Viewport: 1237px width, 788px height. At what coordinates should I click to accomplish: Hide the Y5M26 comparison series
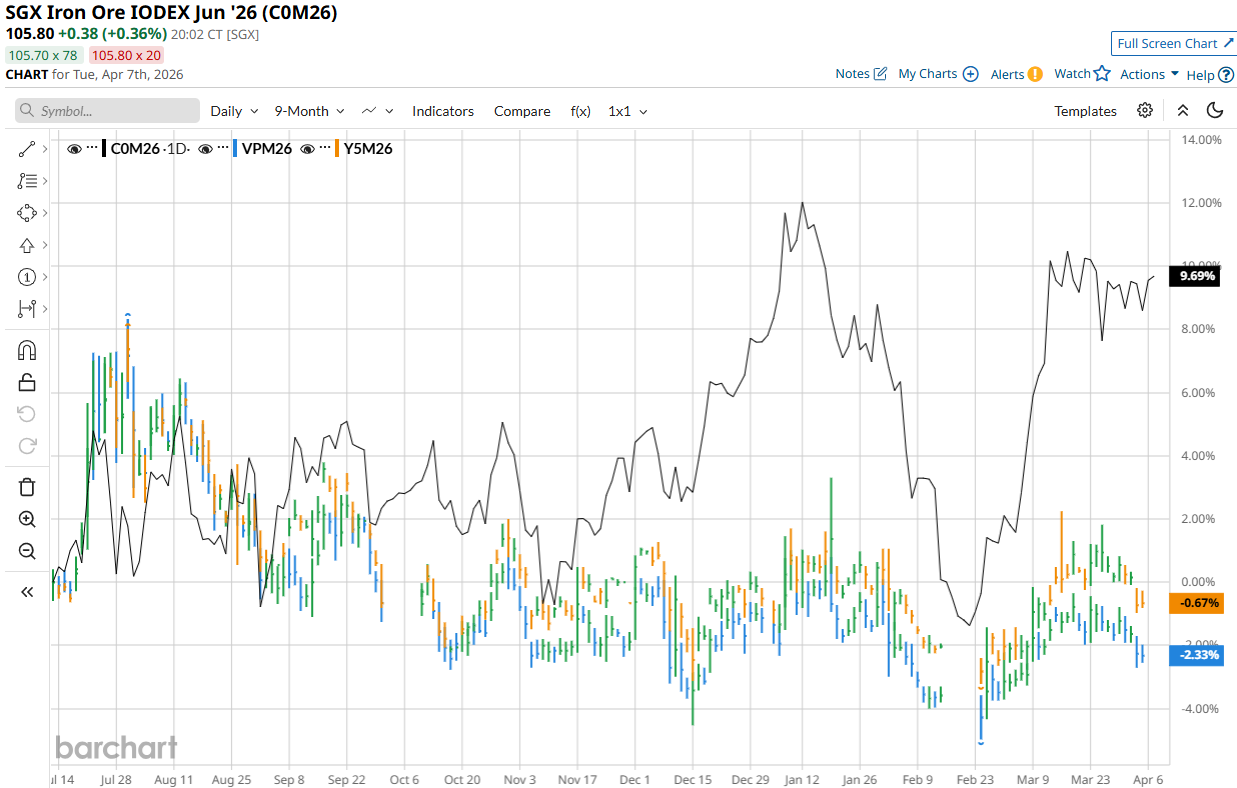click(x=308, y=149)
